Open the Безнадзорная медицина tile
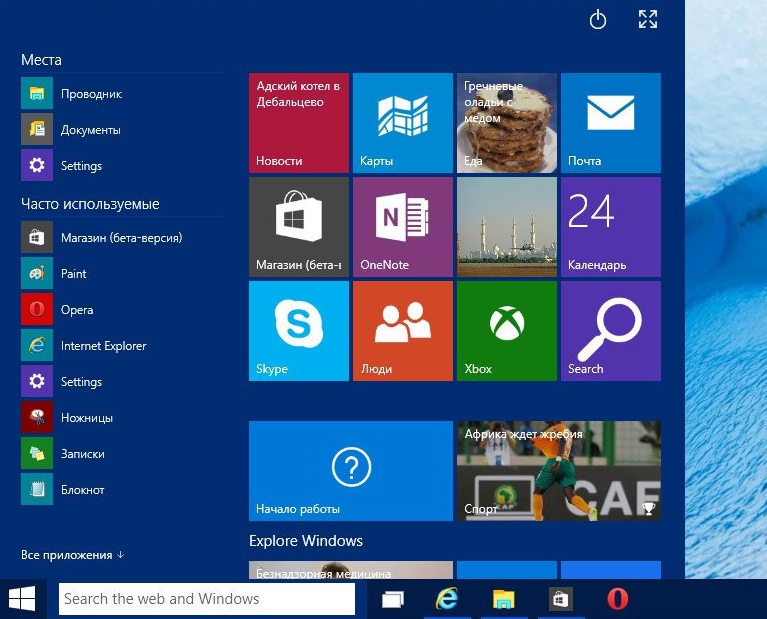This screenshot has height=619, width=767. (351, 570)
